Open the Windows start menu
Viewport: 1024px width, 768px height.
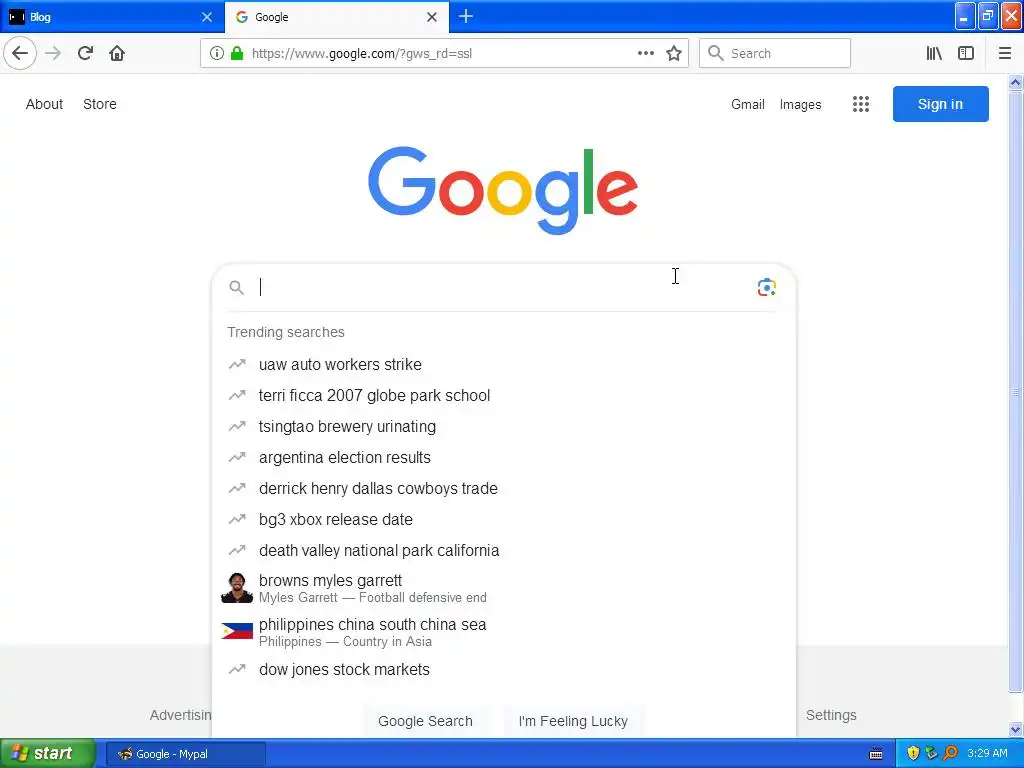click(47, 754)
